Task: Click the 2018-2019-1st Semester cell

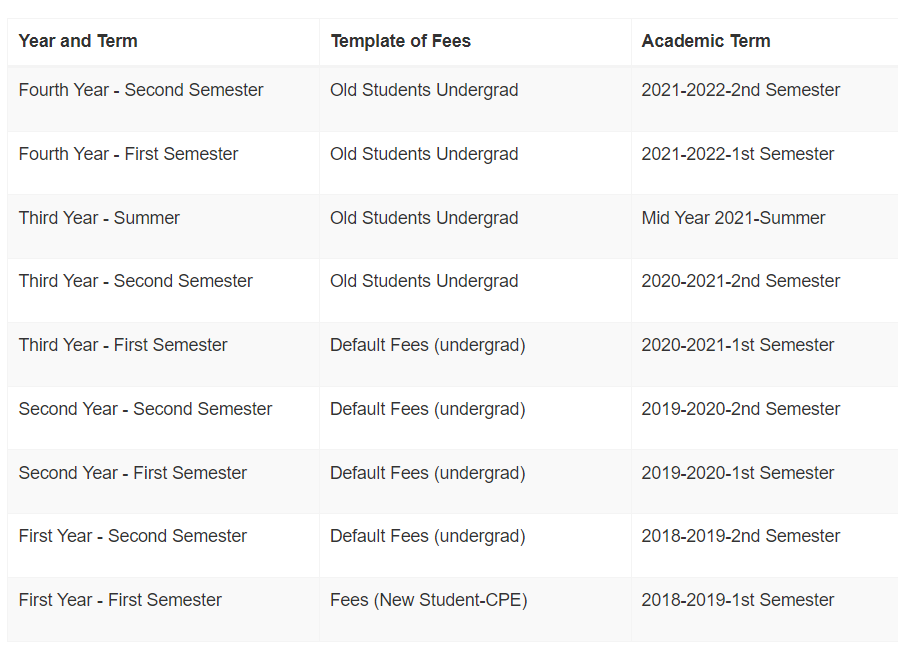Action: (x=738, y=600)
